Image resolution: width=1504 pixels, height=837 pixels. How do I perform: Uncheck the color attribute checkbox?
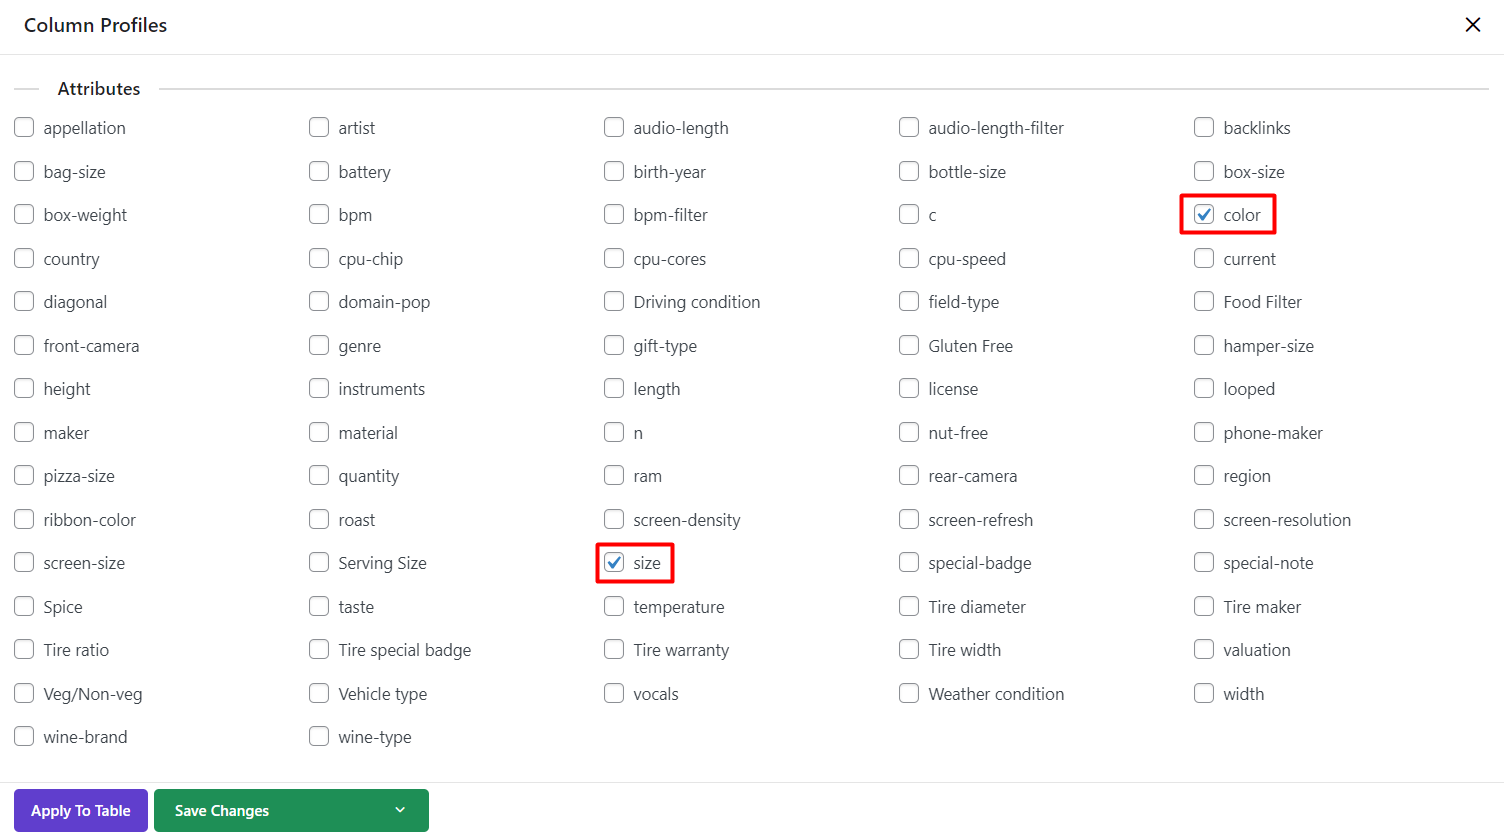click(x=1204, y=215)
